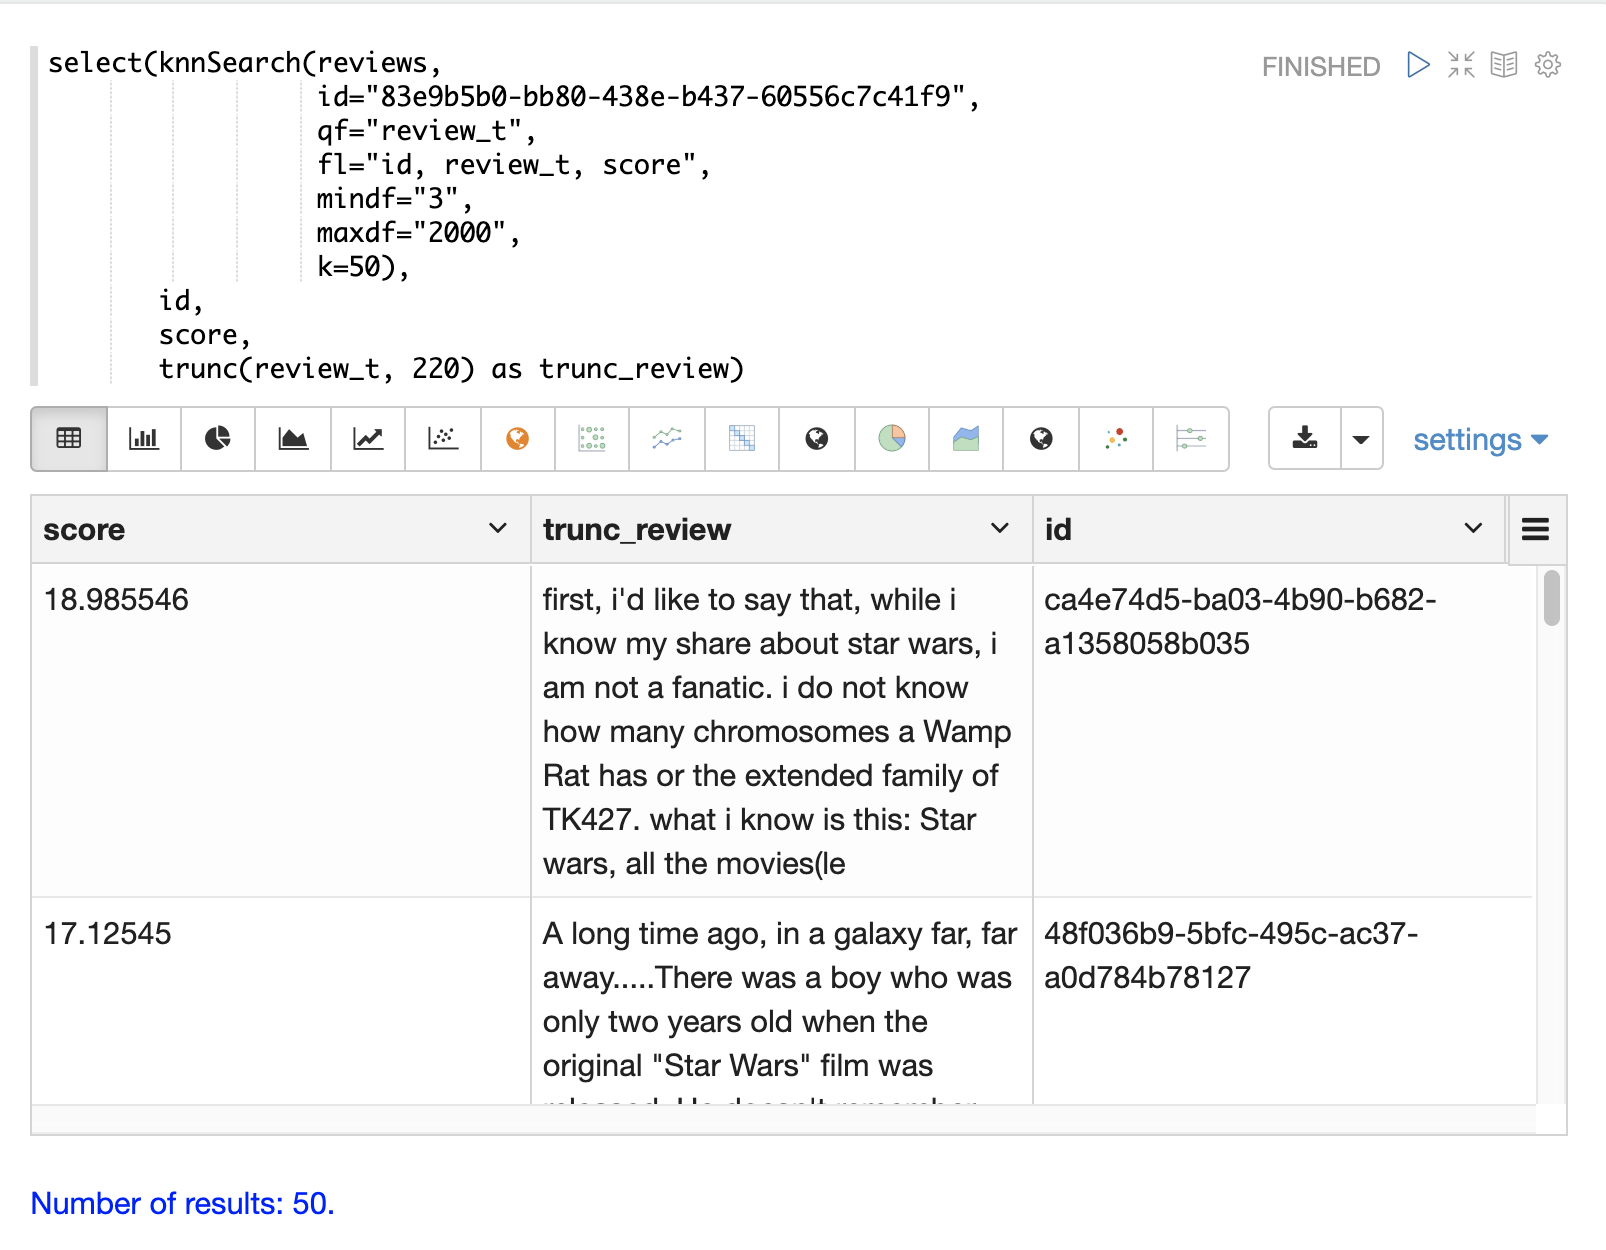Open the visualization settings dropdown

click(1480, 440)
